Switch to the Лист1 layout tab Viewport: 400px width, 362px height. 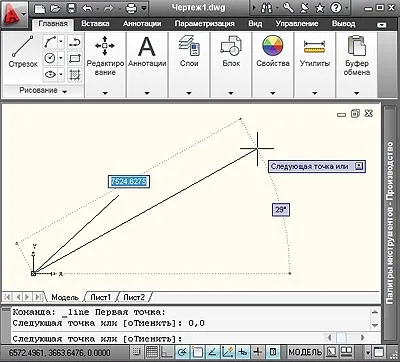click(x=101, y=297)
